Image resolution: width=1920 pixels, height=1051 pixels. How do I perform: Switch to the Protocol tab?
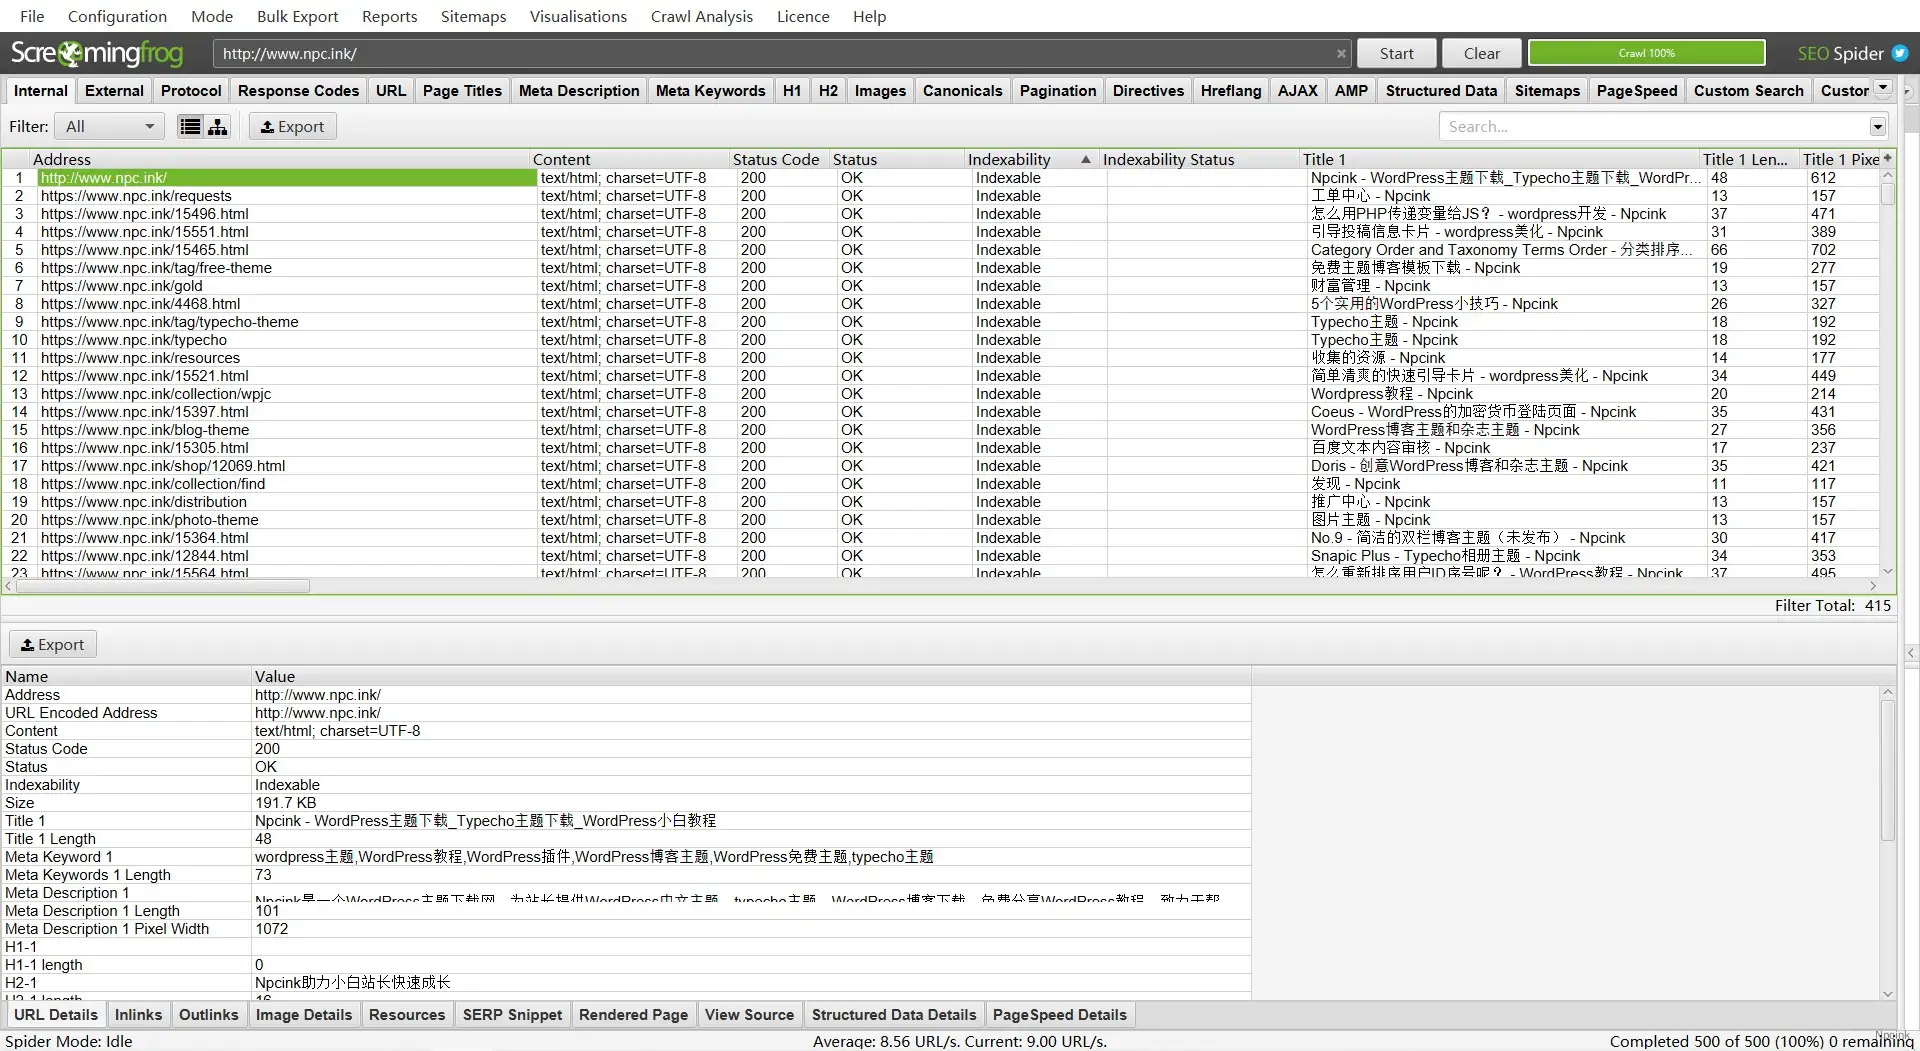click(191, 90)
